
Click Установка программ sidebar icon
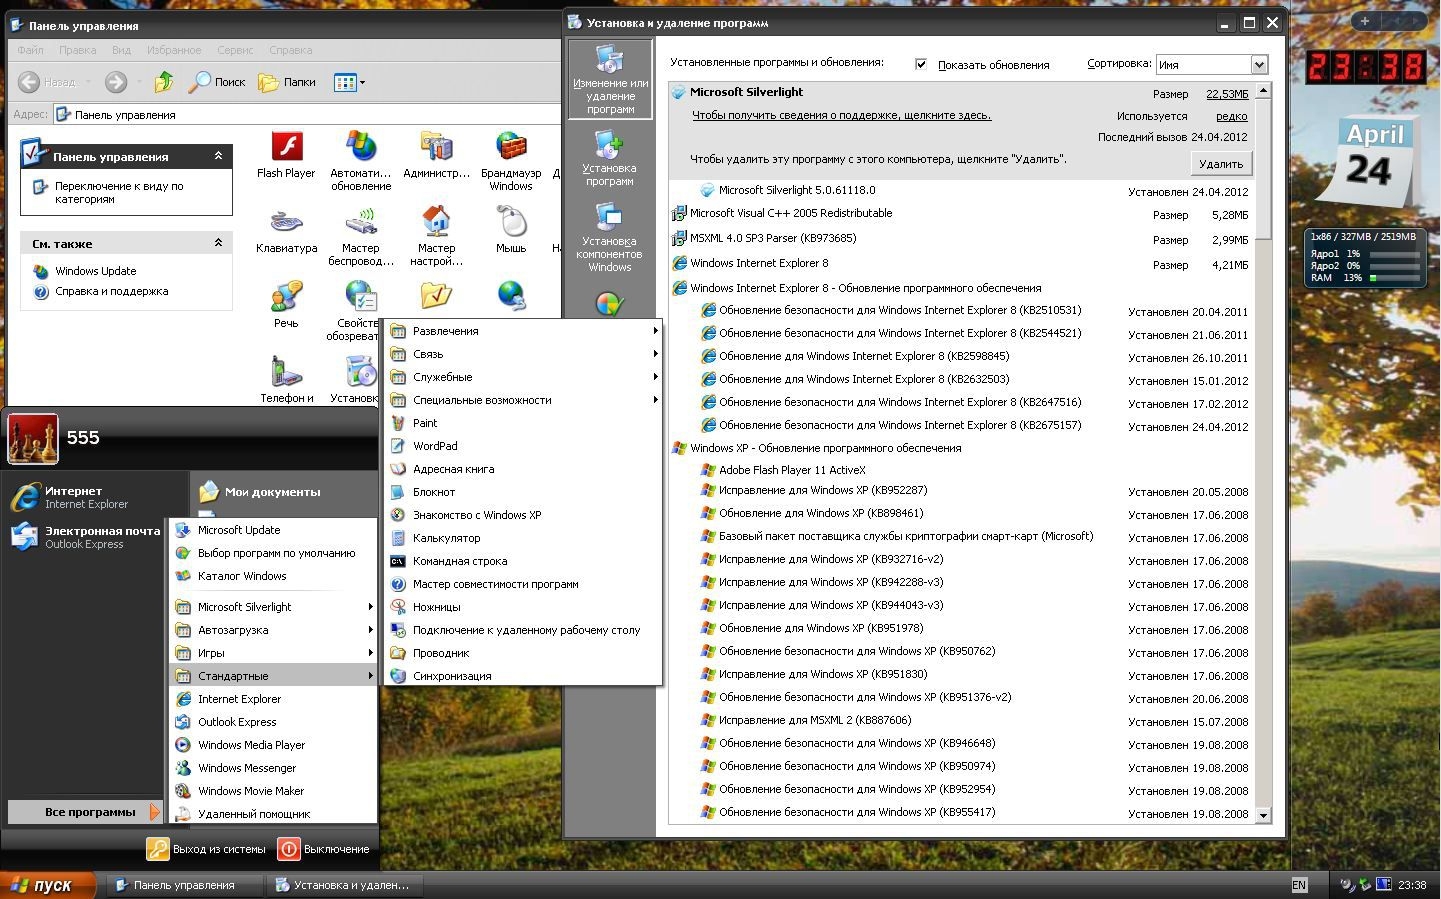[609, 158]
